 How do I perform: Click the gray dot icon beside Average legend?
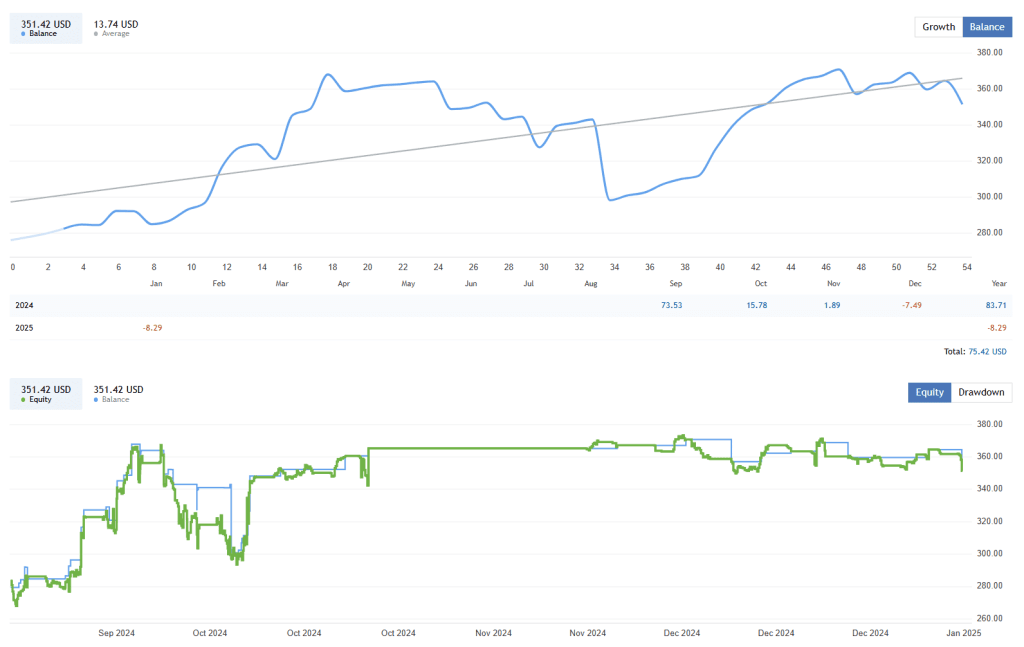coord(96,33)
